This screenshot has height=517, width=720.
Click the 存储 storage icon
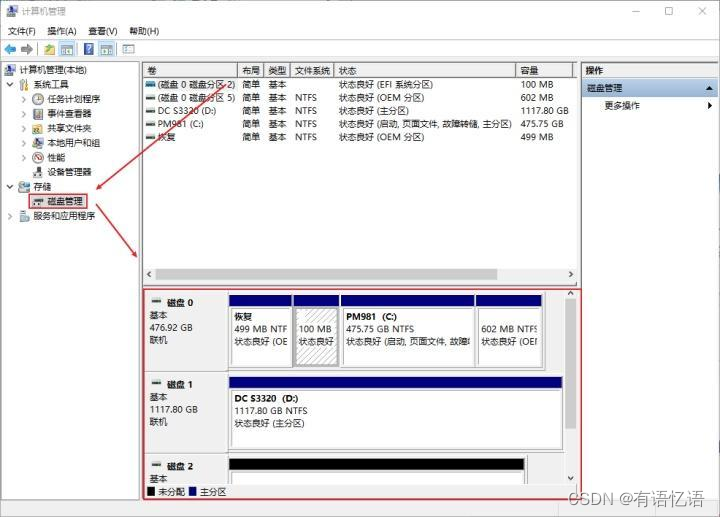(x=24, y=187)
